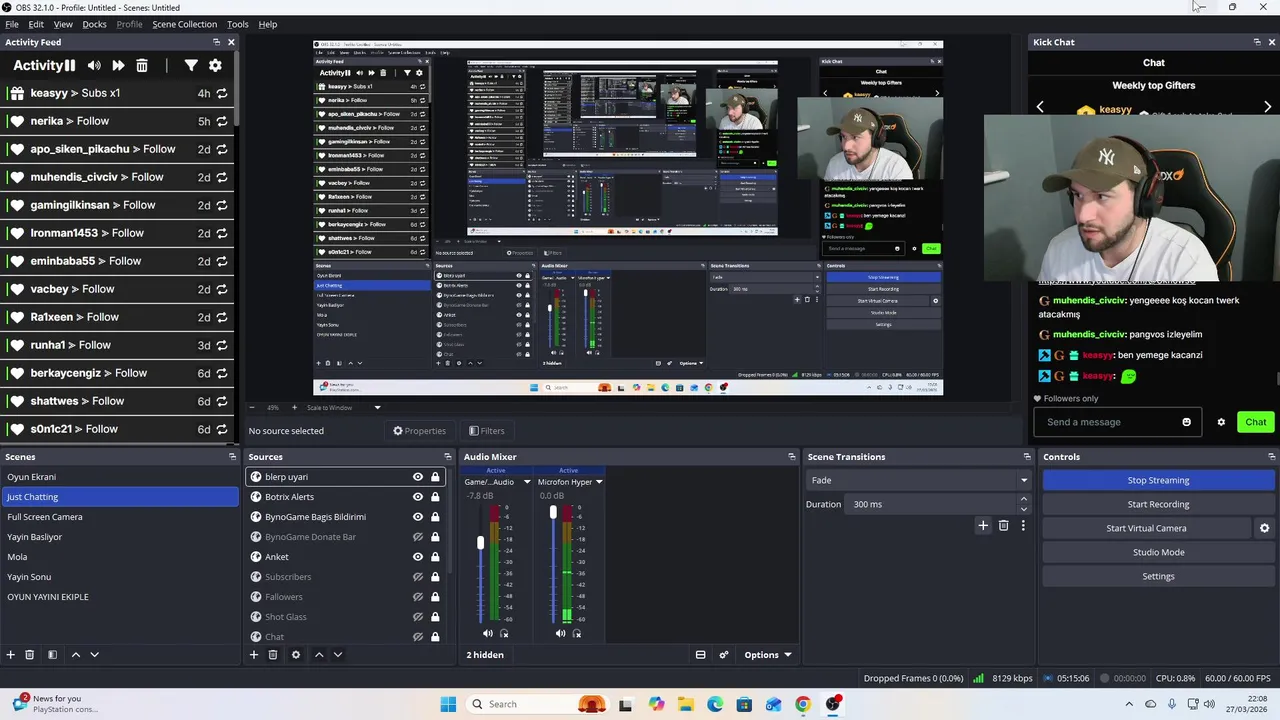Open the File menu

point(12,24)
